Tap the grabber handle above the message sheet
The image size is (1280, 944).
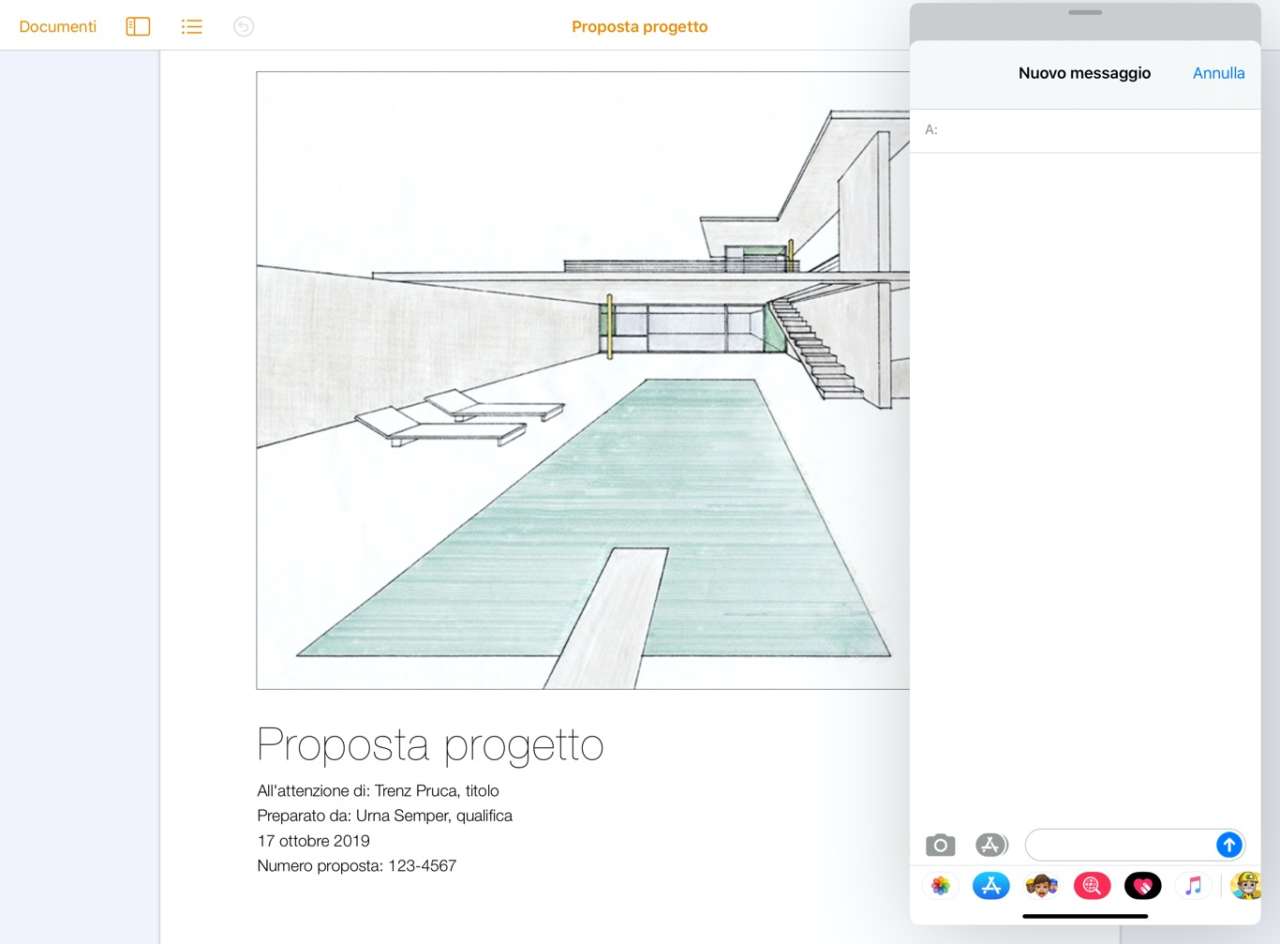pyautogui.click(x=1085, y=12)
